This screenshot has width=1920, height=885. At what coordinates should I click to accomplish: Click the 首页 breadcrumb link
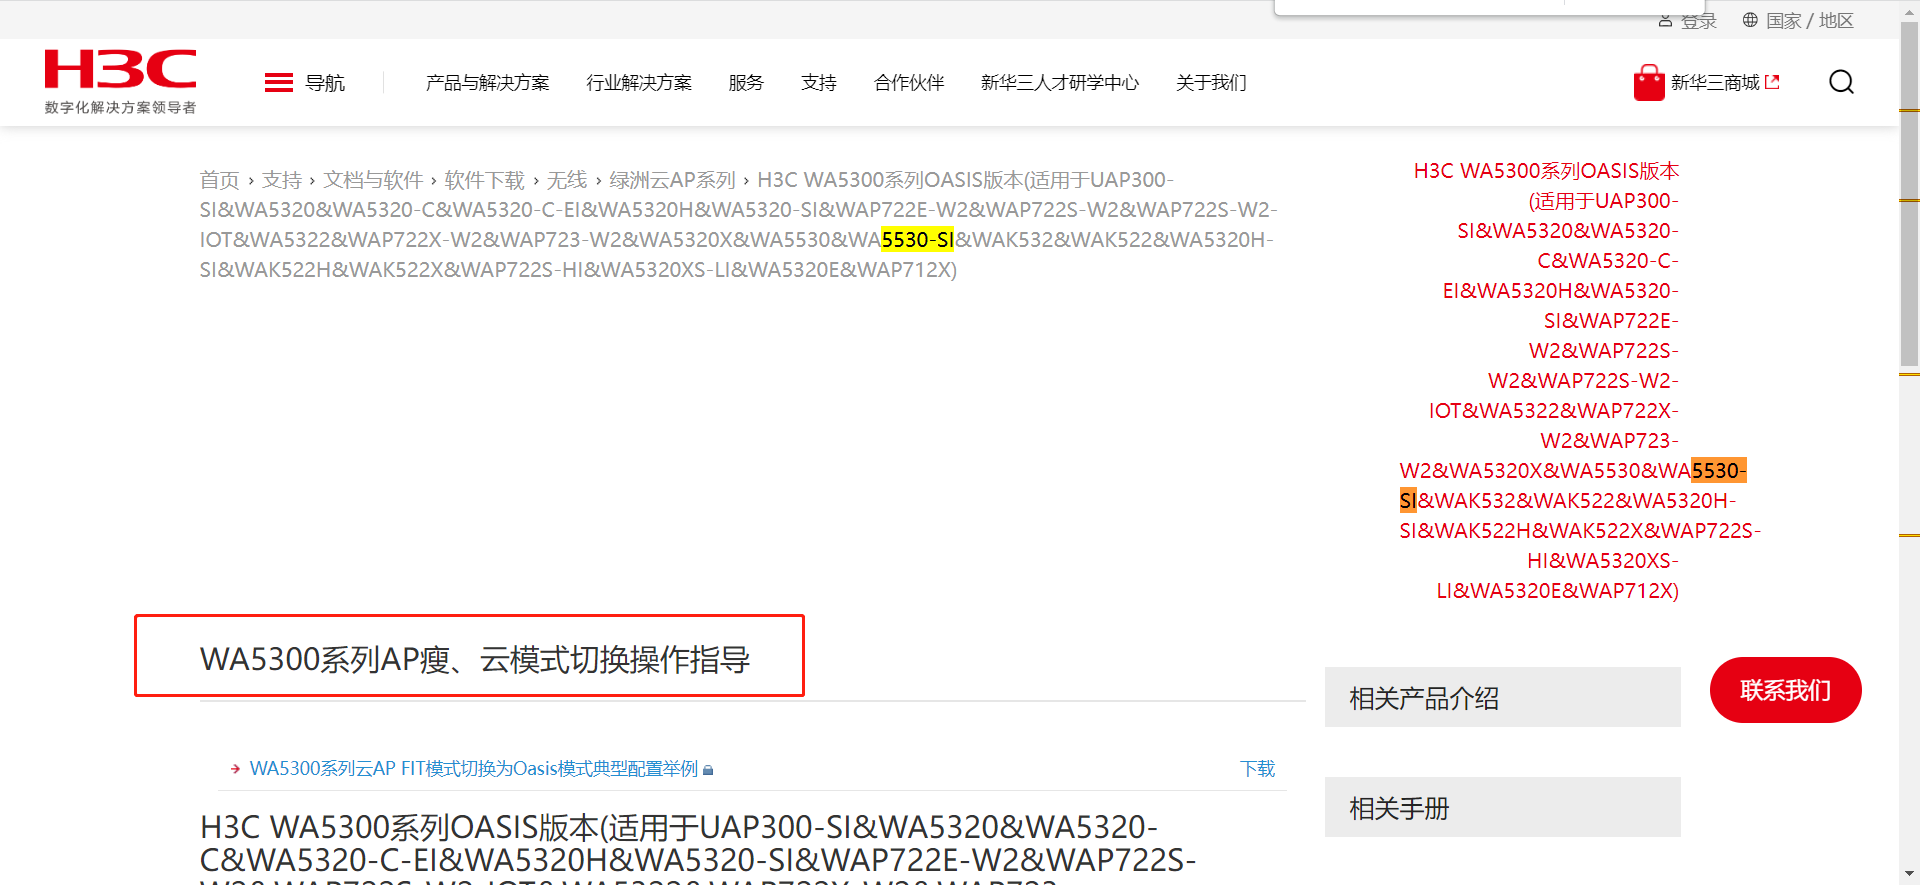coord(220,180)
